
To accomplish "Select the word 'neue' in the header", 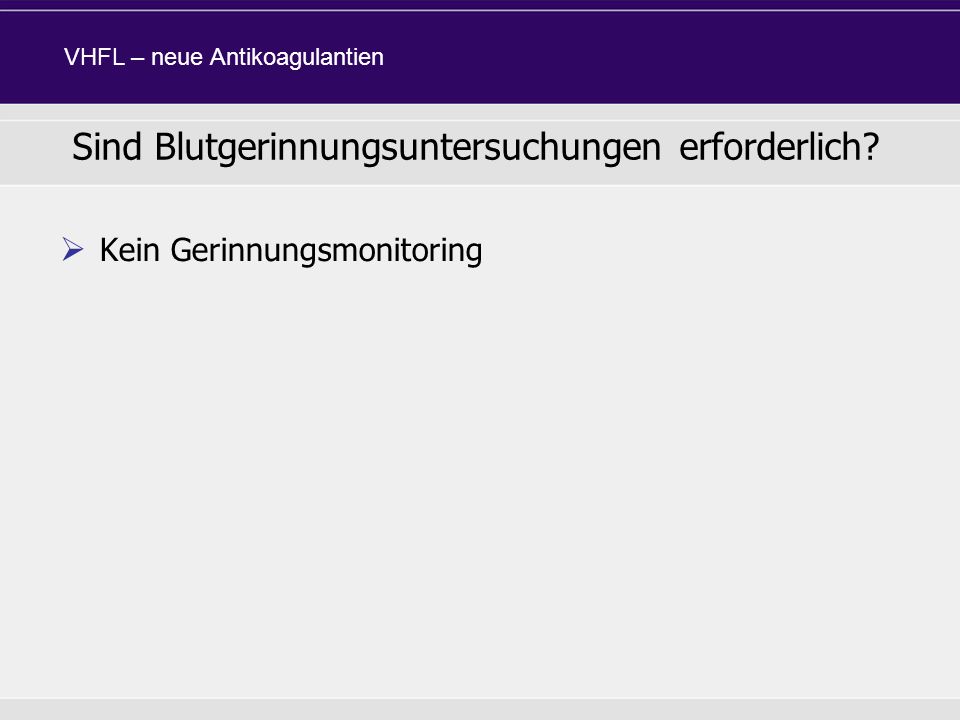I will [x=176, y=58].
